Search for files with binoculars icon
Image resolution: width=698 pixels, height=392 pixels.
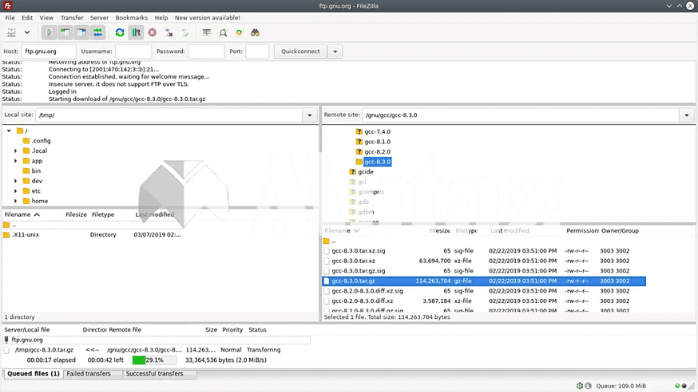tap(255, 32)
